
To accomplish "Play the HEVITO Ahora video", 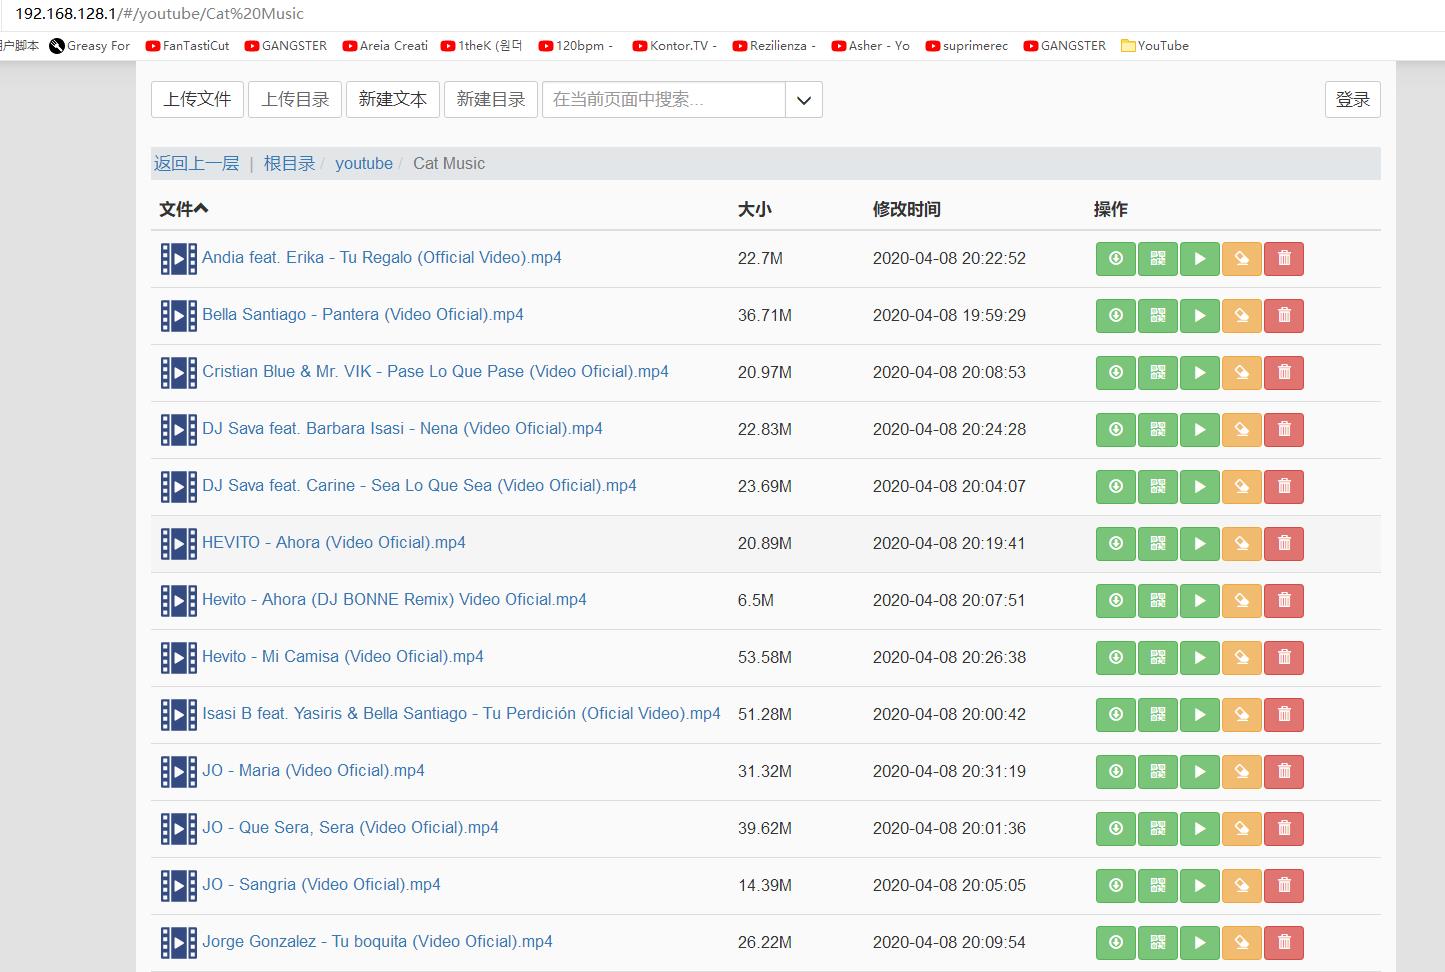I will [1199, 544].
